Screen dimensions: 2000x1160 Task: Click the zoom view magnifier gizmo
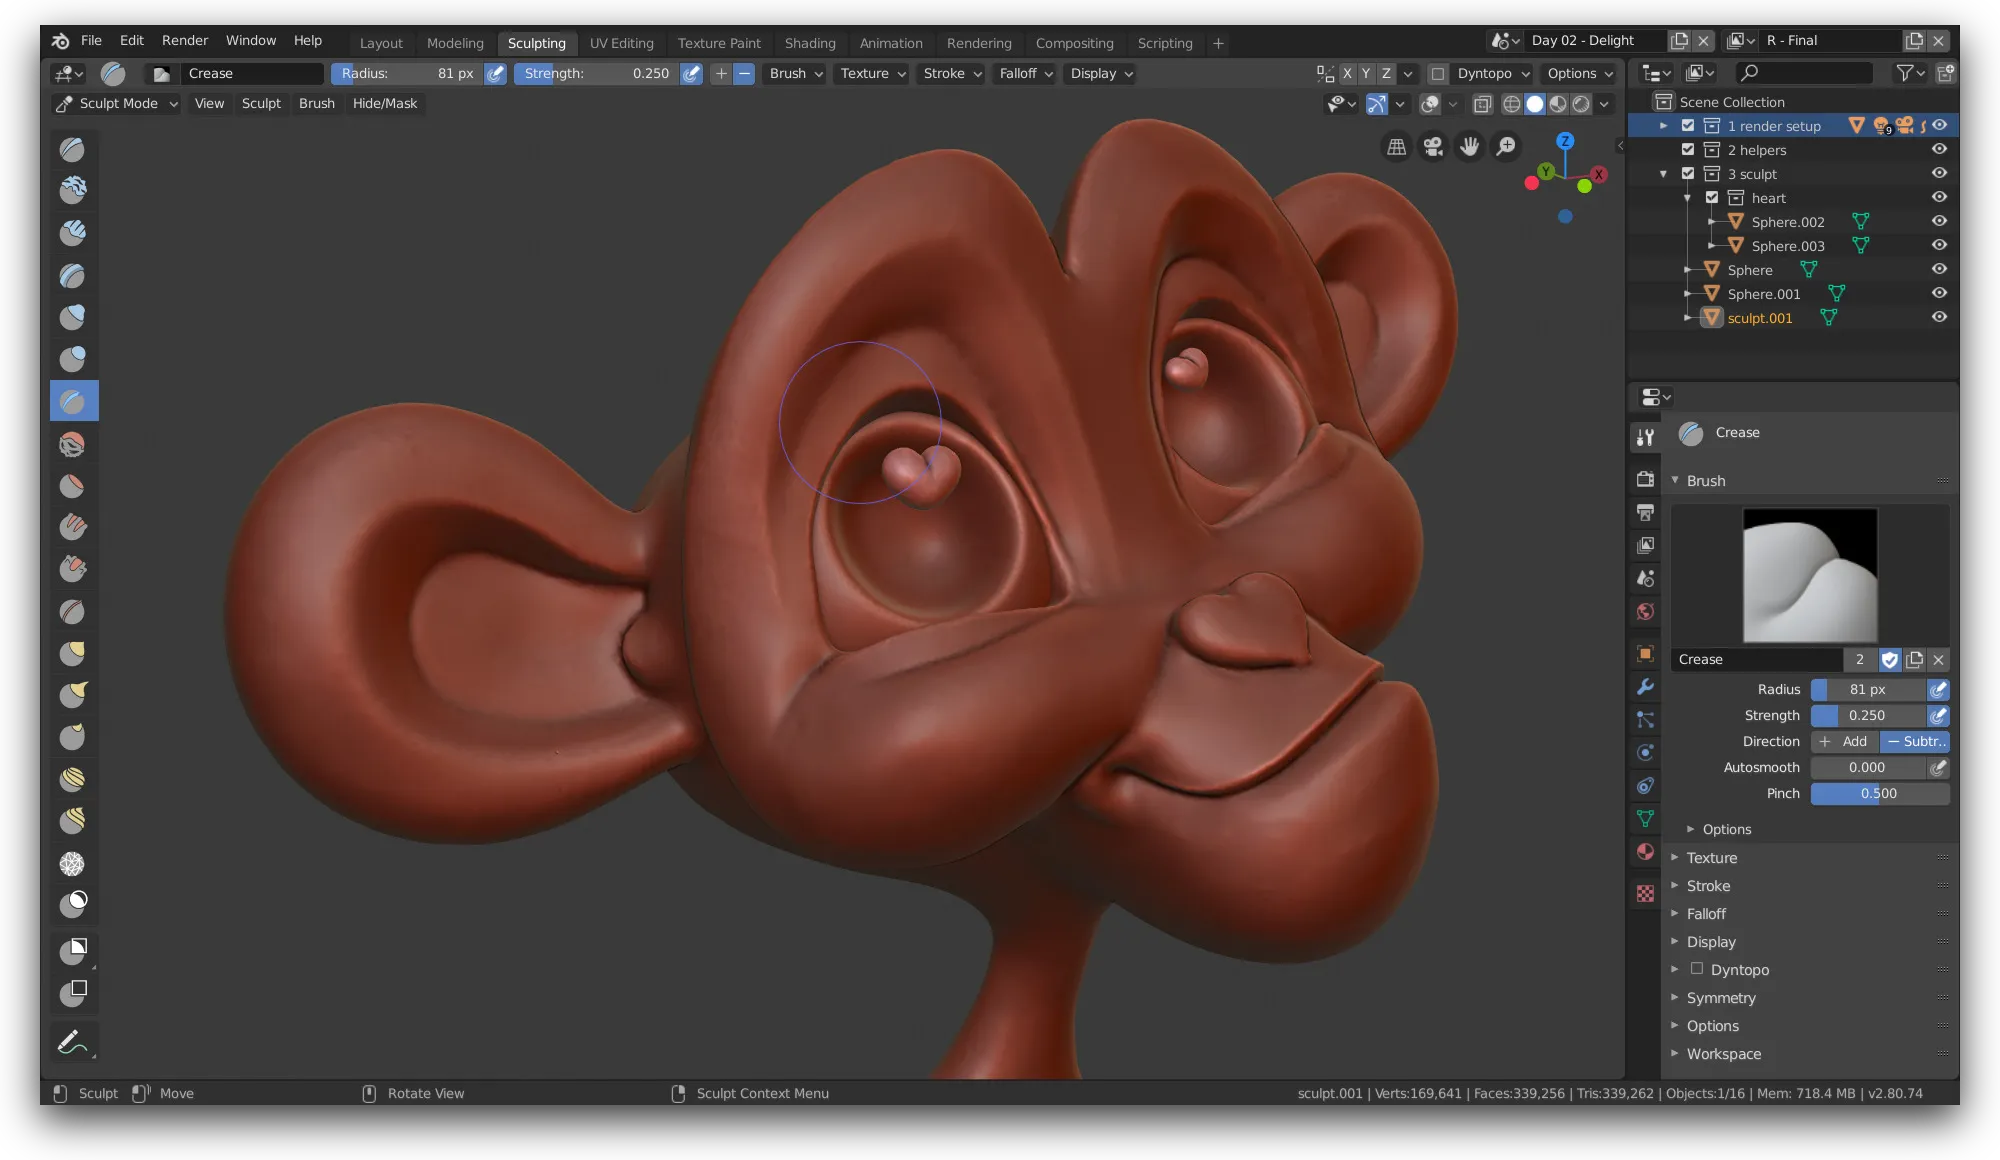point(1506,147)
